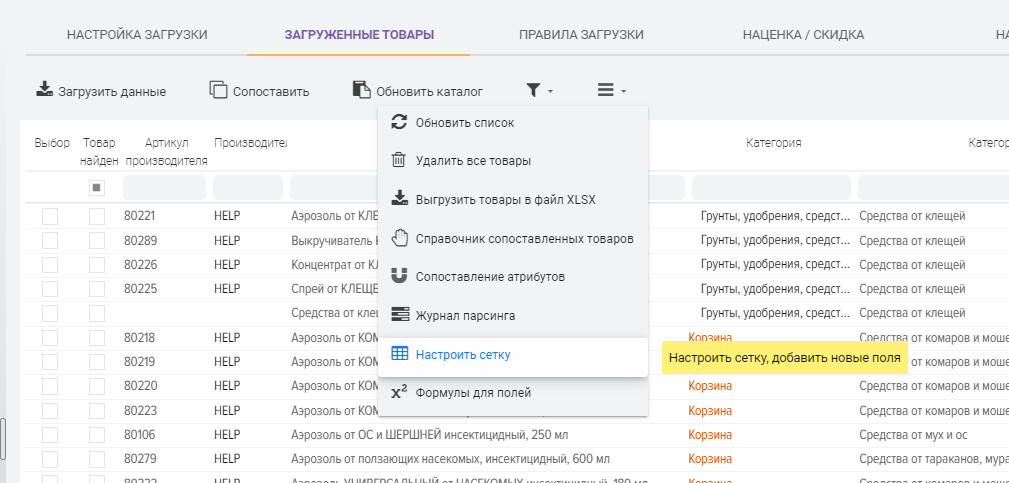Click the Артикул производителя filter field
Screen dimensions: 1009x483
coord(164,188)
